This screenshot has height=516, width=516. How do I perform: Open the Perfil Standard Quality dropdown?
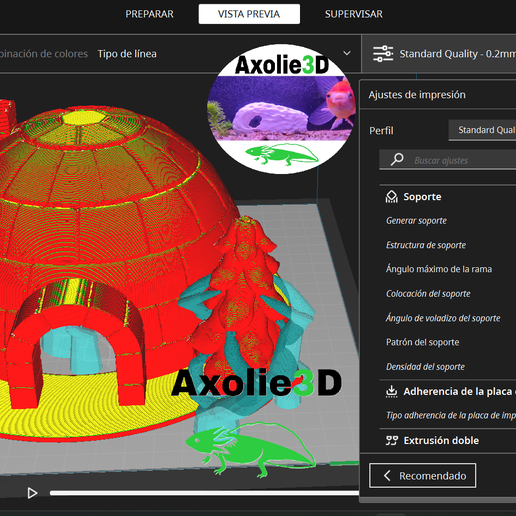482,130
